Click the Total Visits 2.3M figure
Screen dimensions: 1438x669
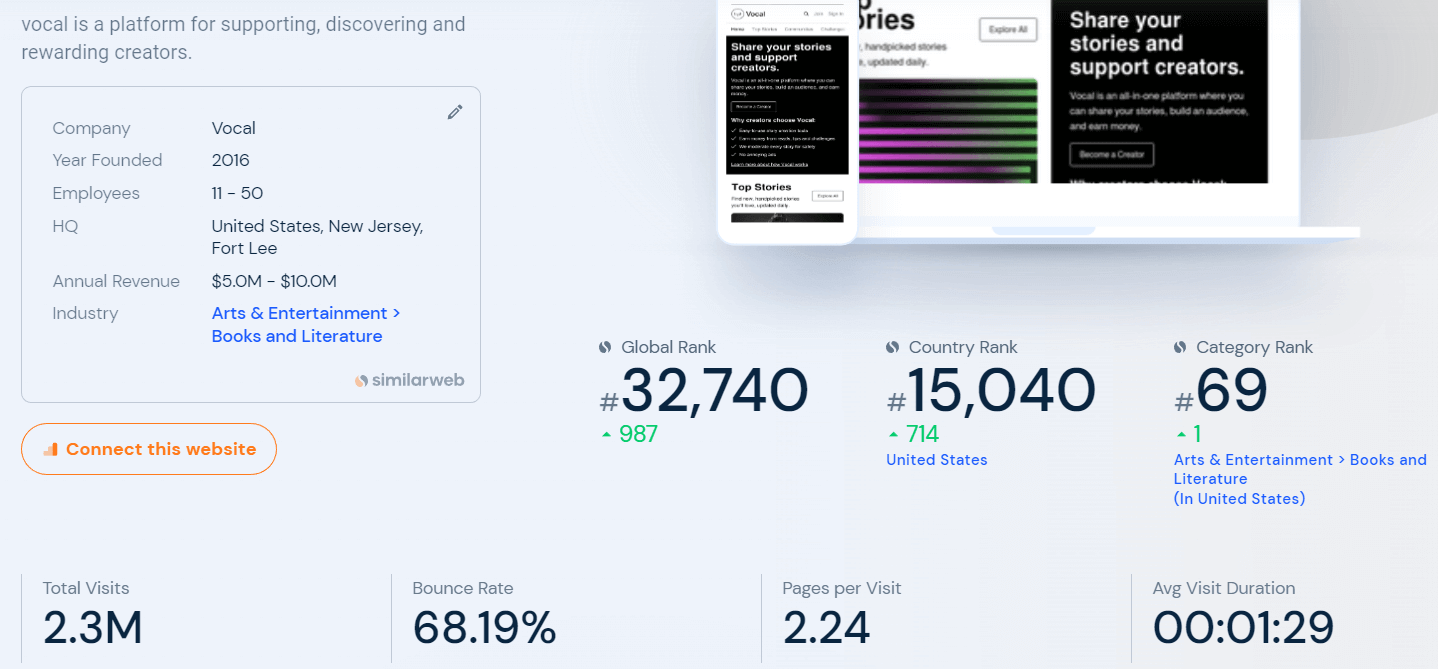click(93, 627)
